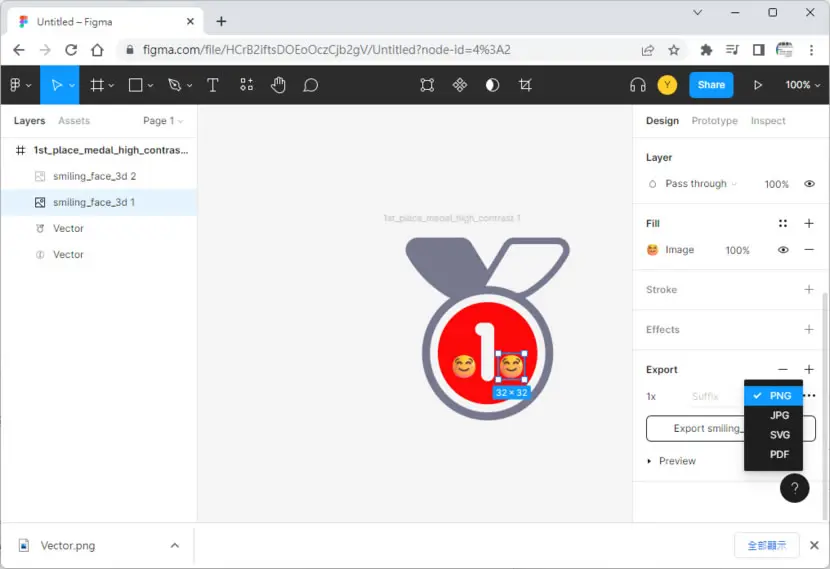This screenshot has height=569, width=830.
Task: Select the Hand tool
Action: 278,85
